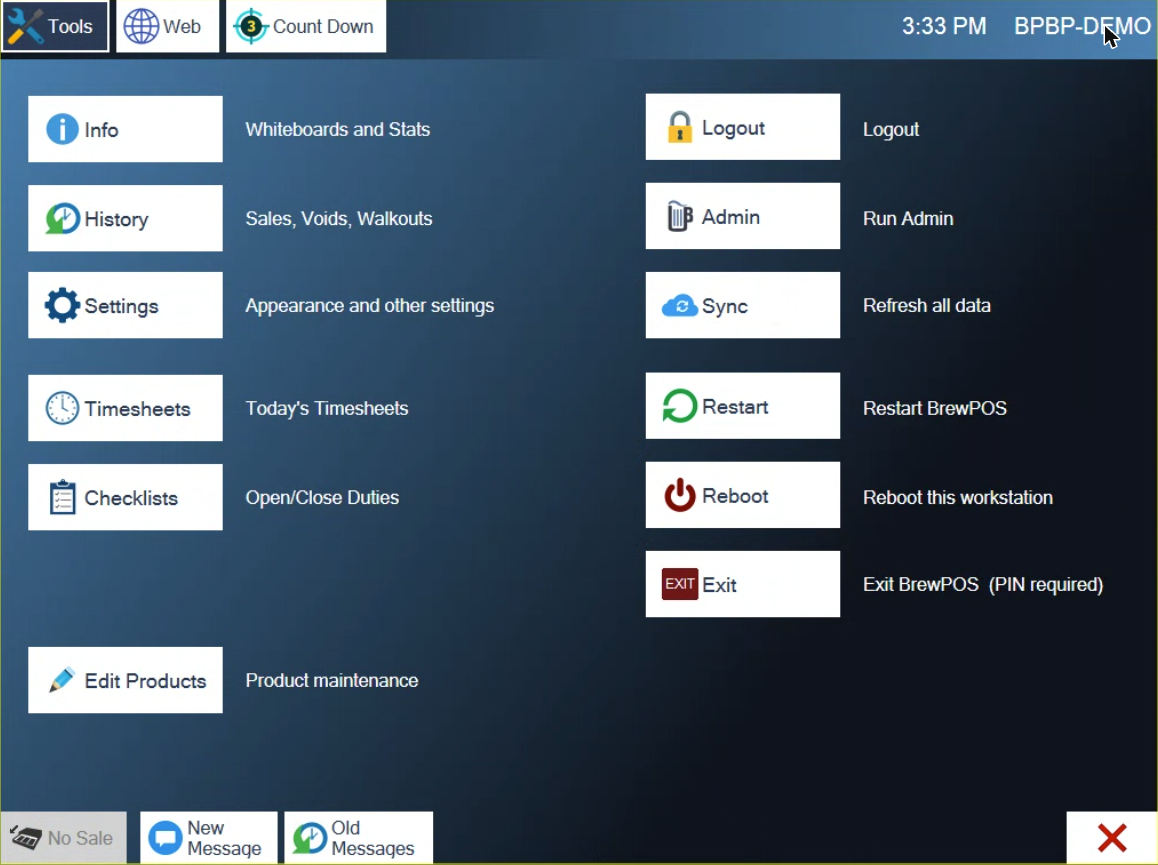Click the Settings gear icon
This screenshot has height=865, width=1158.
(62, 305)
